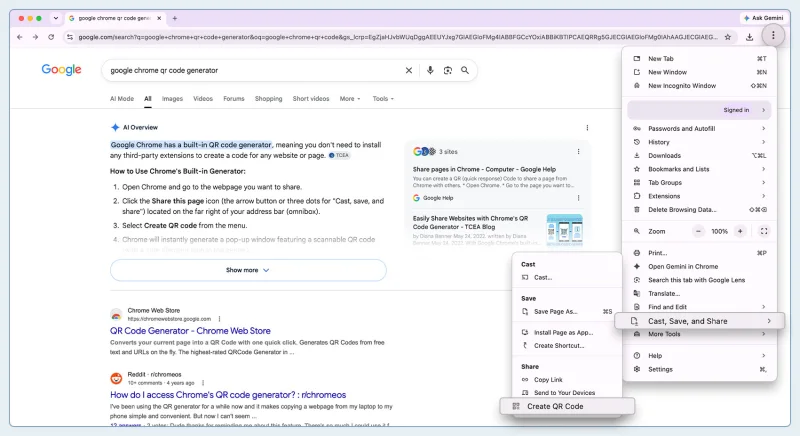
Task: Click the Google logo
Action: point(61,69)
